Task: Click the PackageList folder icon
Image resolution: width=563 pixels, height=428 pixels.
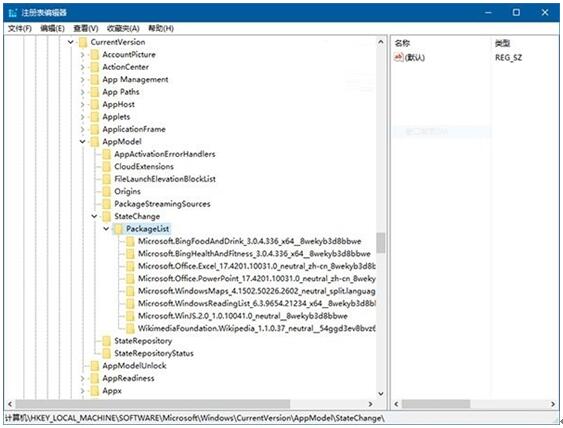Action: tap(118, 229)
